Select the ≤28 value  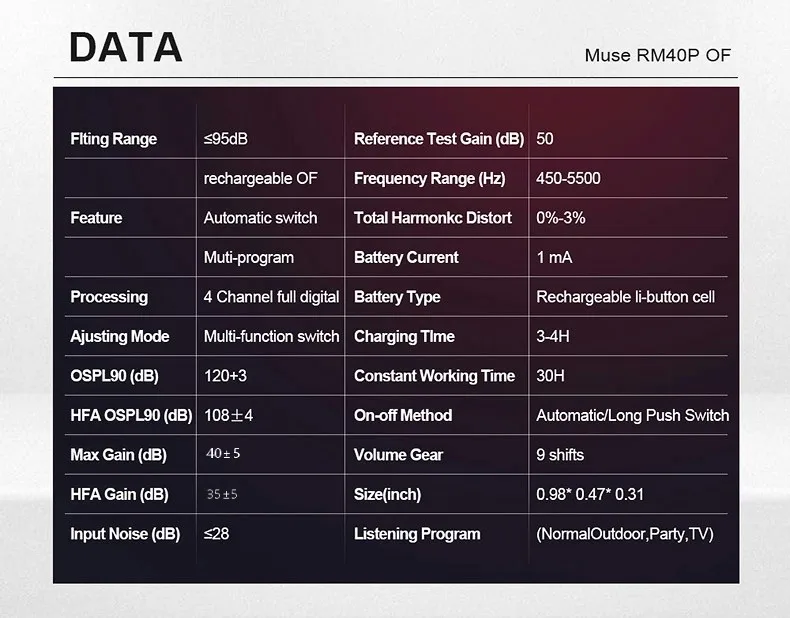click(216, 534)
